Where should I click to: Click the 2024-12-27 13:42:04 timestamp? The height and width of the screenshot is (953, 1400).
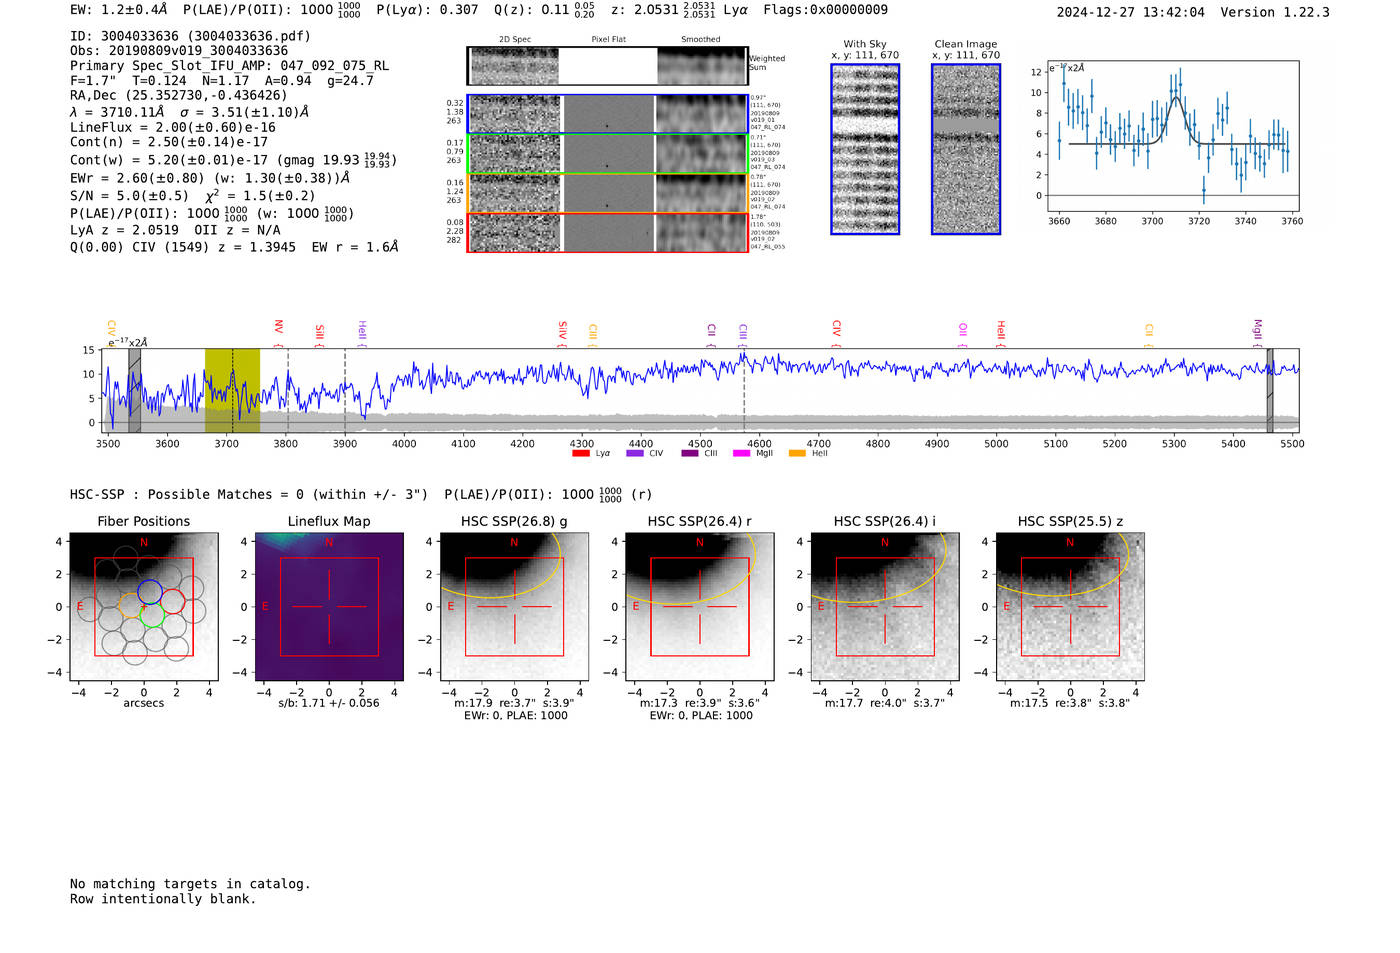[x=1130, y=13]
